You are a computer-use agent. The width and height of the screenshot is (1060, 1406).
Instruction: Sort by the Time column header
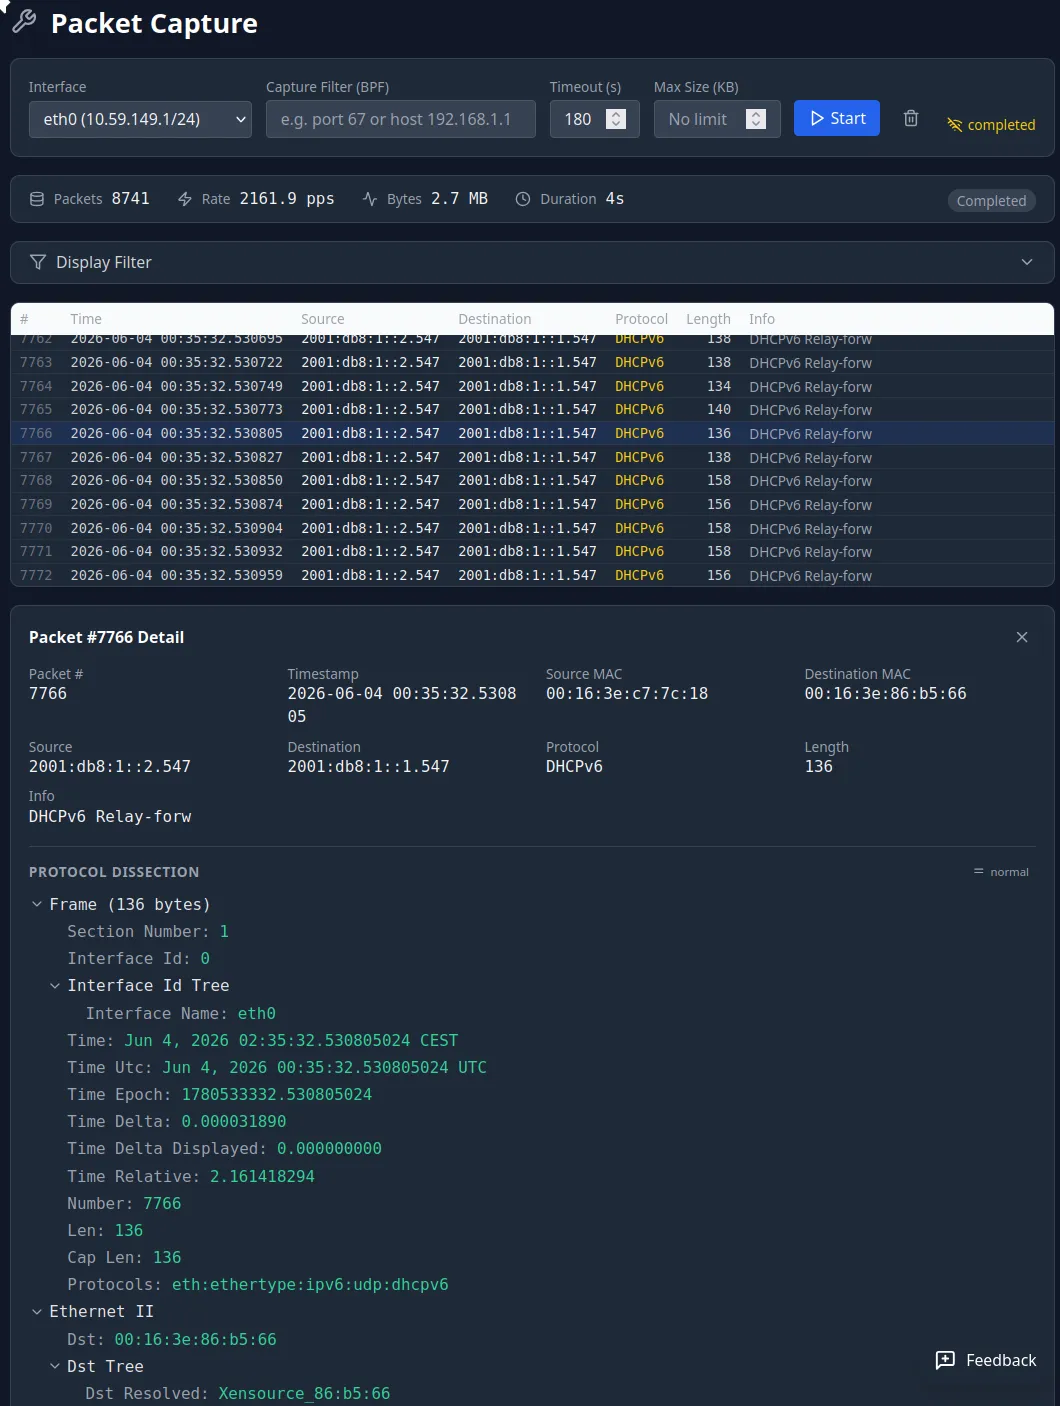click(86, 319)
